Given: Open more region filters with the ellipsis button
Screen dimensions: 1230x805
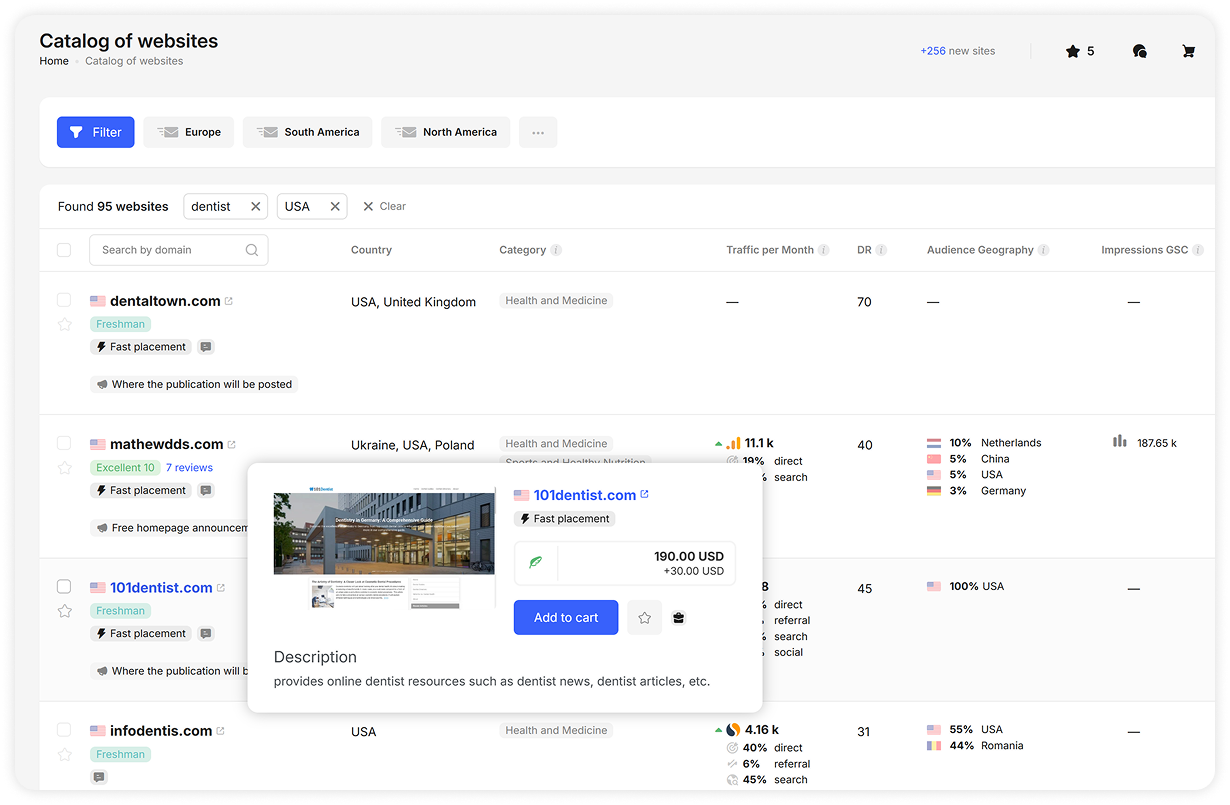Looking at the screenshot, I should tap(538, 131).
